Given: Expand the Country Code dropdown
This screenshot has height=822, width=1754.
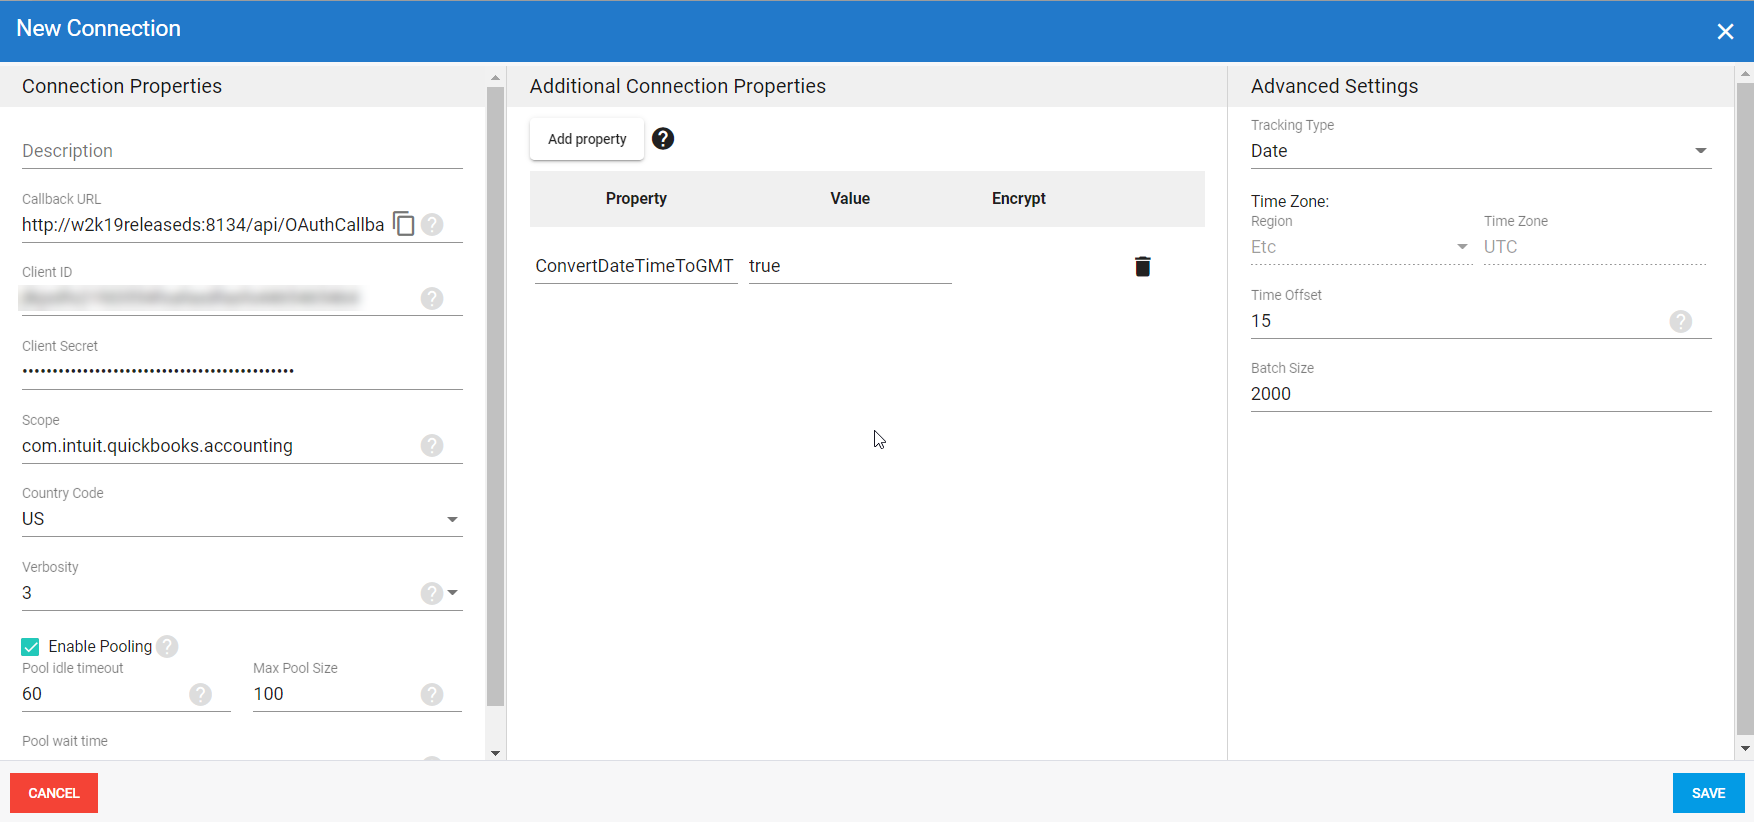Looking at the screenshot, I should point(452,519).
